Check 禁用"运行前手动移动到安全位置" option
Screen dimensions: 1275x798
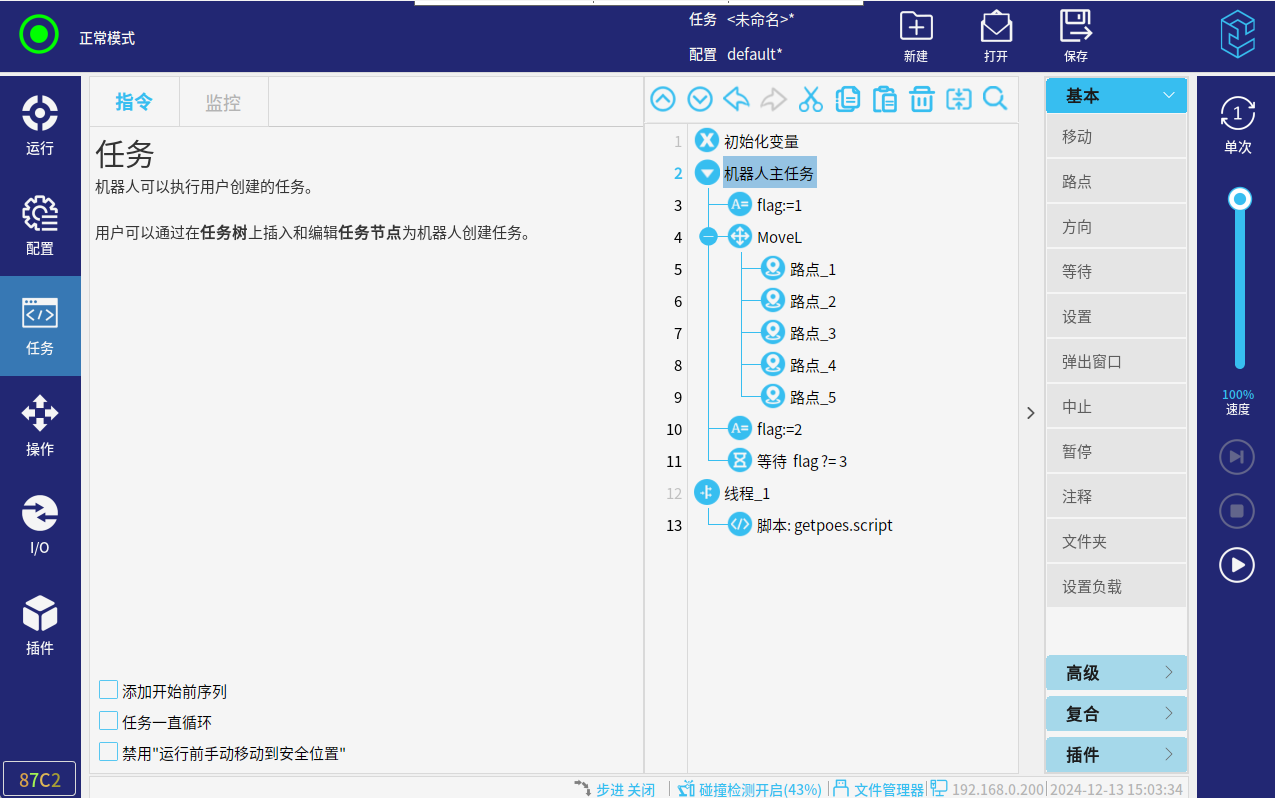point(109,752)
